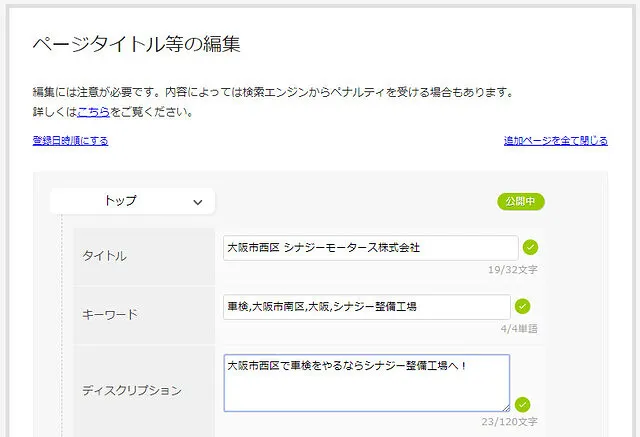This screenshot has height=437, width=640.
Task: Click the 公開中 status badge
Action: (521, 202)
